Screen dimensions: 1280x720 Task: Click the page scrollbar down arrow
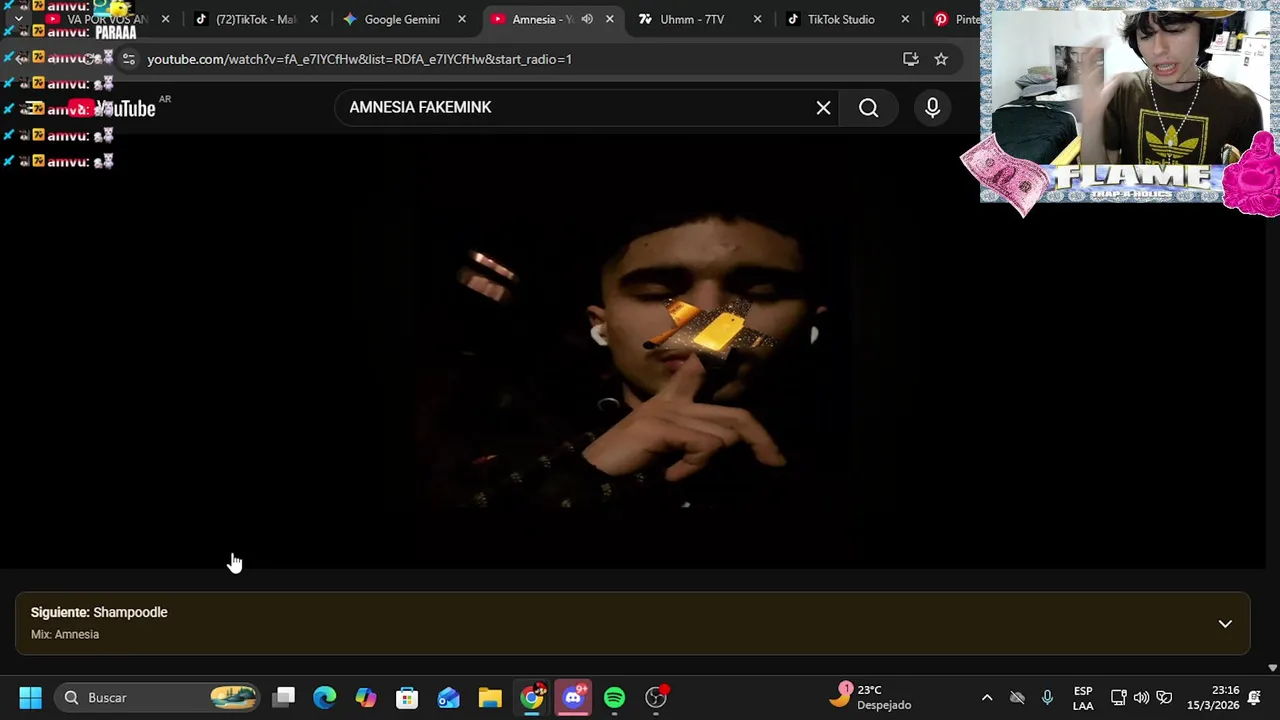[x=1272, y=667]
